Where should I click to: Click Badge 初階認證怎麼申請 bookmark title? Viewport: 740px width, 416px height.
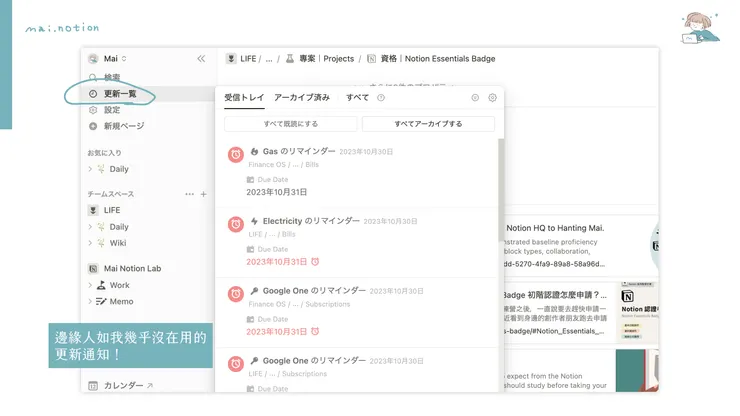[x=555, y=295]
